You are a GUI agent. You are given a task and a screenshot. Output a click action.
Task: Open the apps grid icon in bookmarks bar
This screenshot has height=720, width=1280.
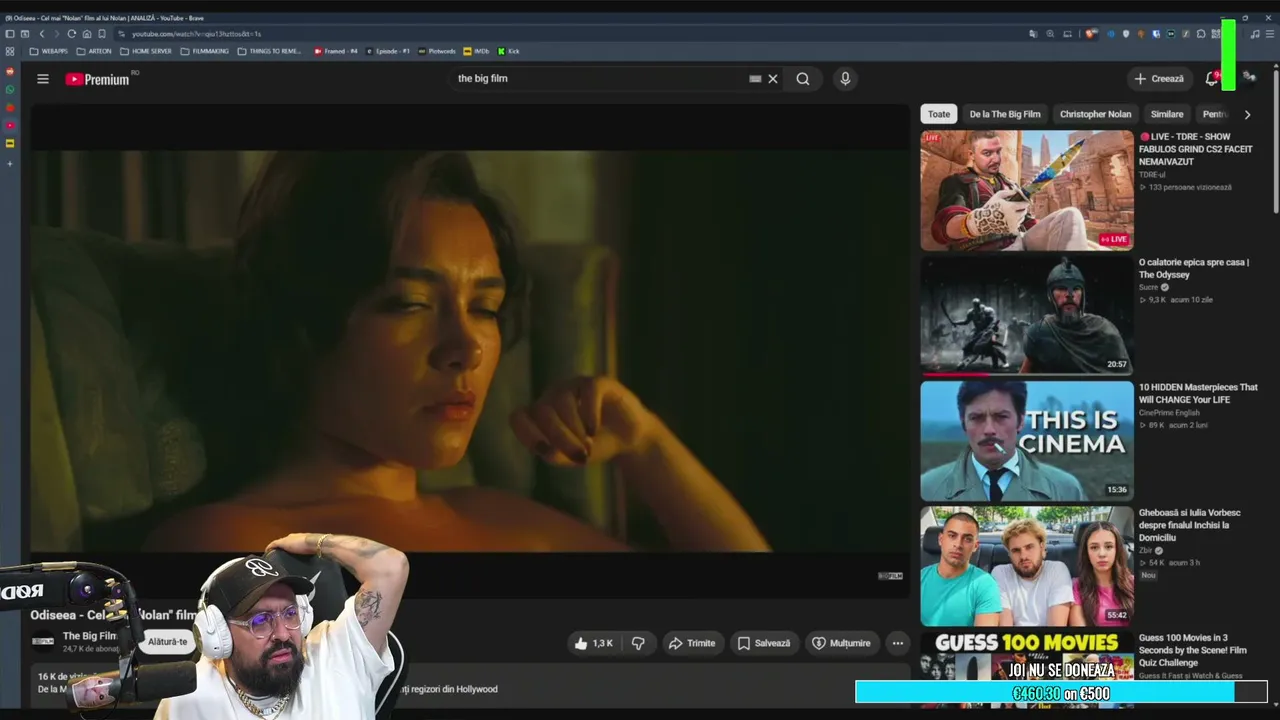(10, 51)
